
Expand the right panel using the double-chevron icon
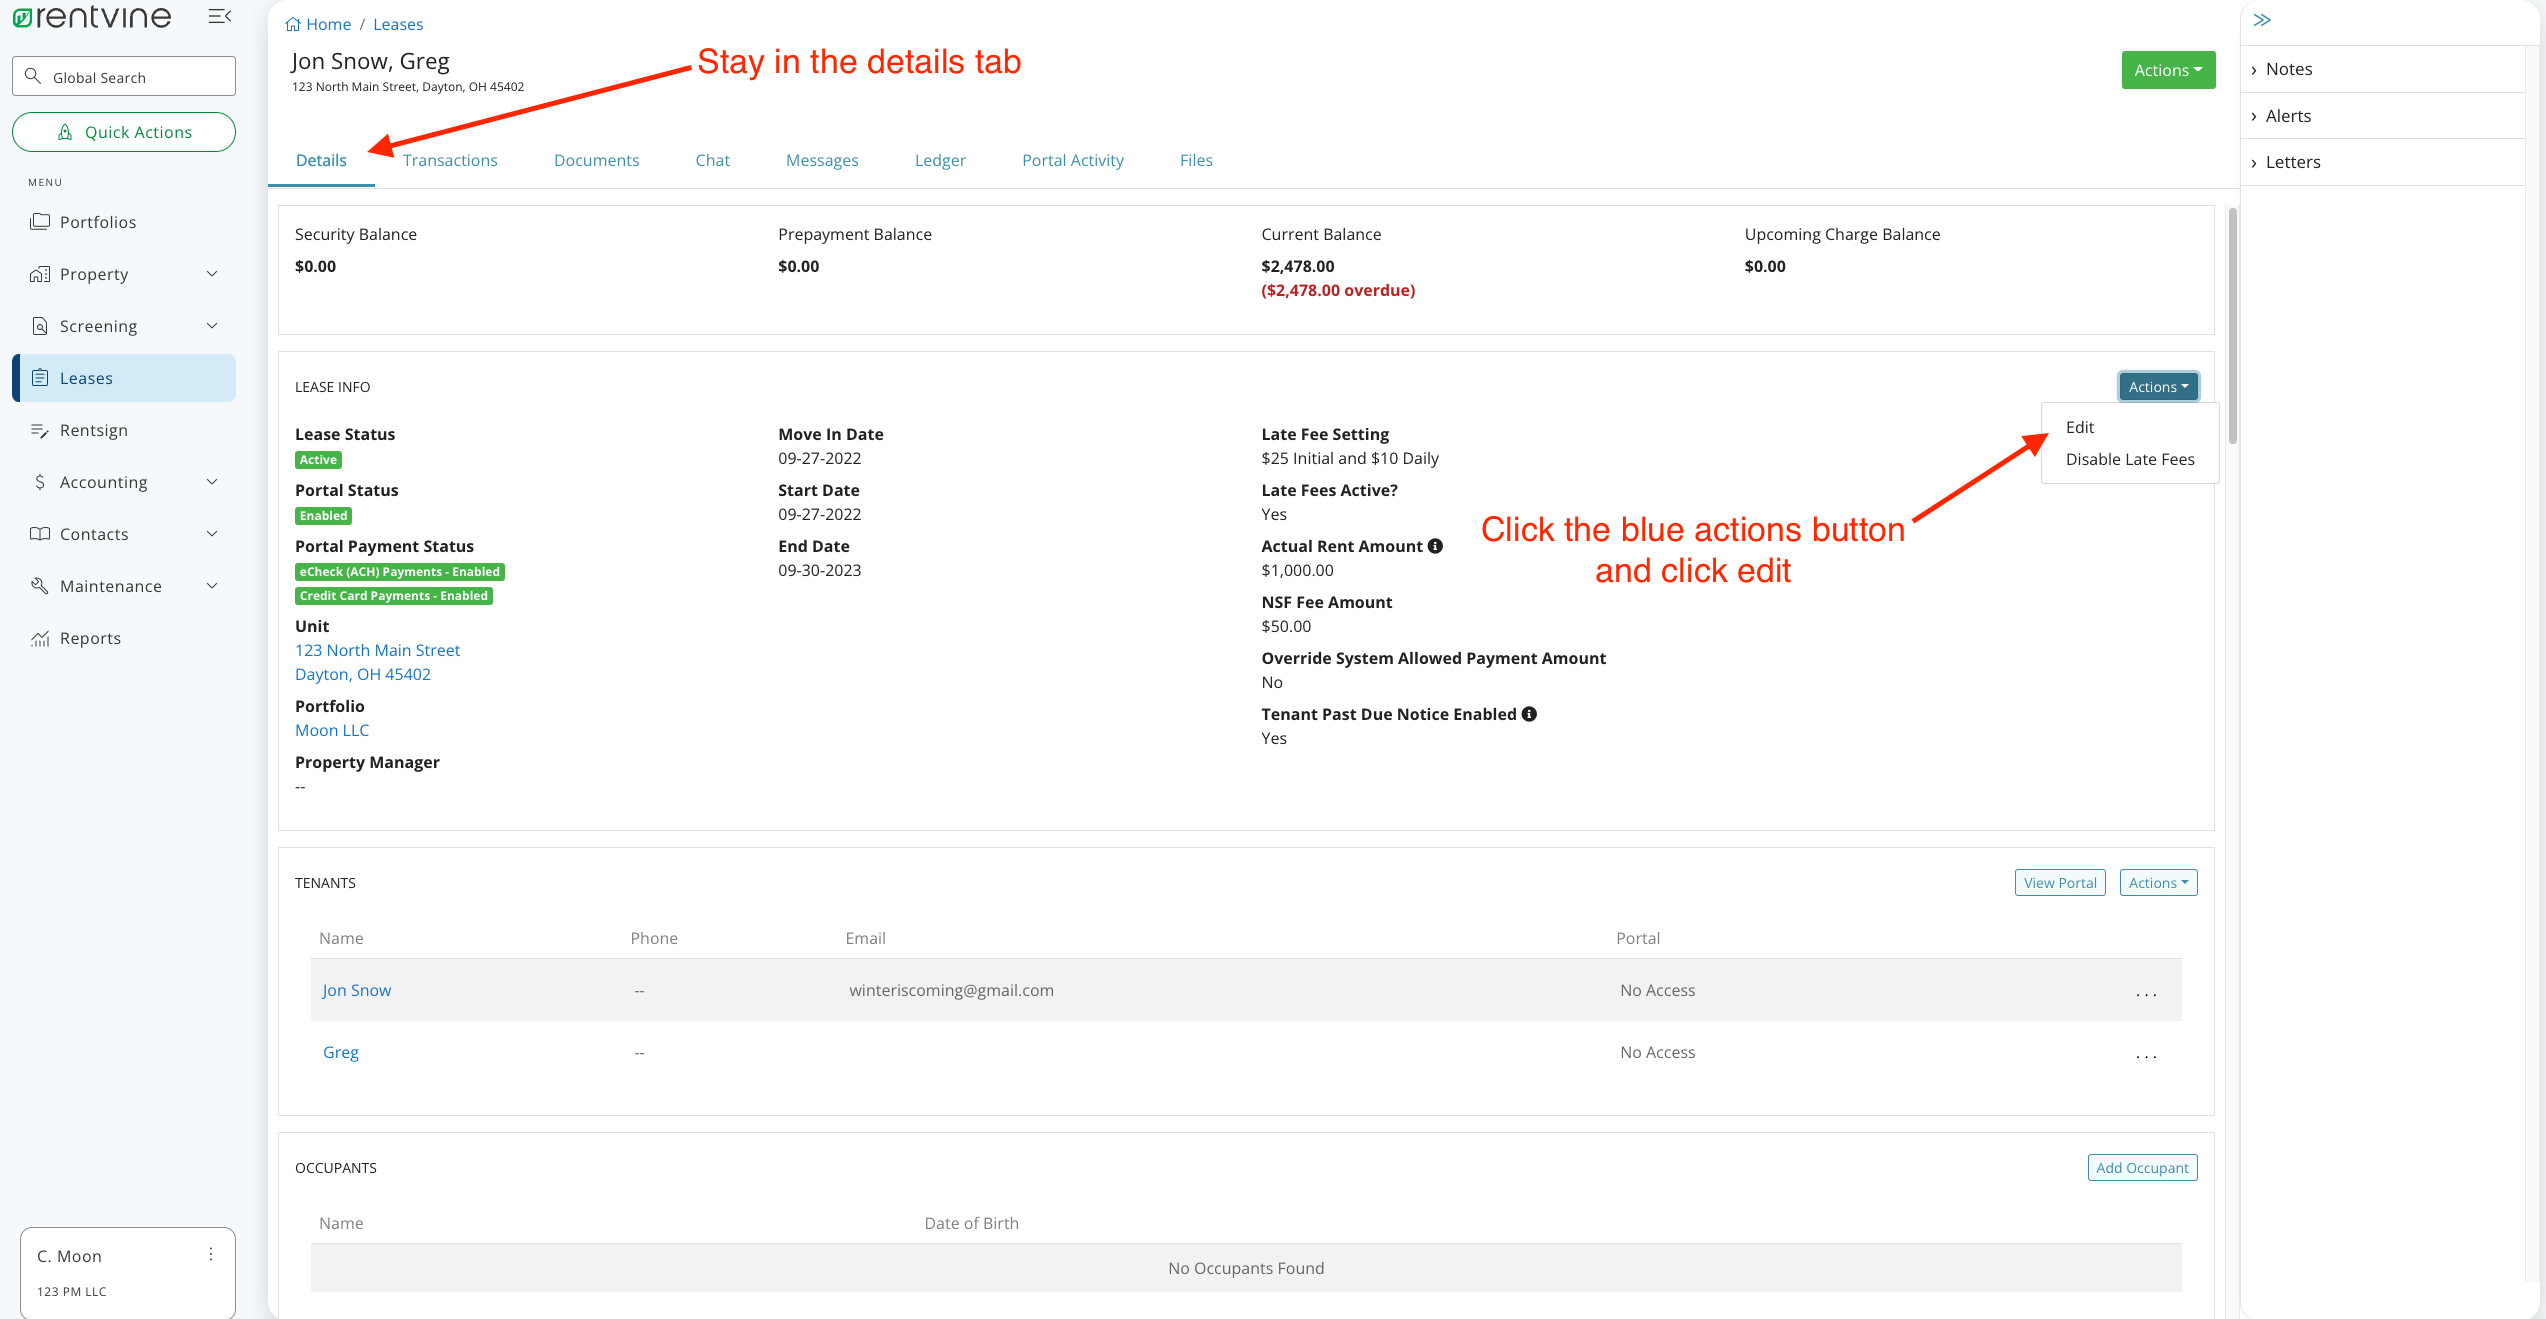(2262, 19)
